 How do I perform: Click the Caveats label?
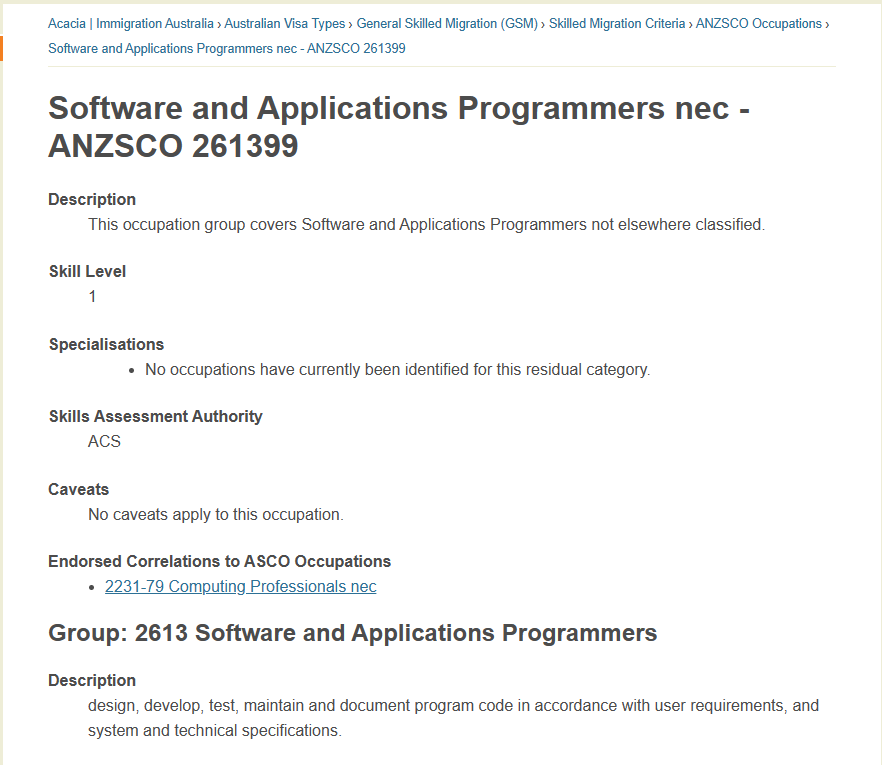pos(78,489)
